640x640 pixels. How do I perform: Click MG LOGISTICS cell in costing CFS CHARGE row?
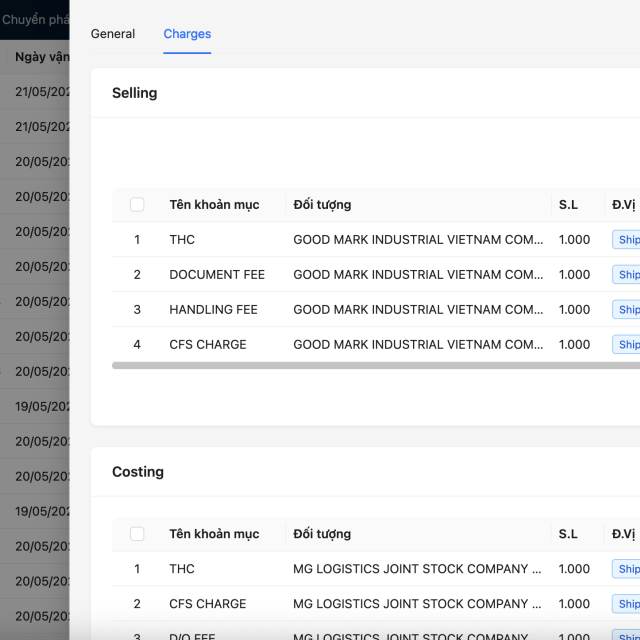tap(417, 604)
